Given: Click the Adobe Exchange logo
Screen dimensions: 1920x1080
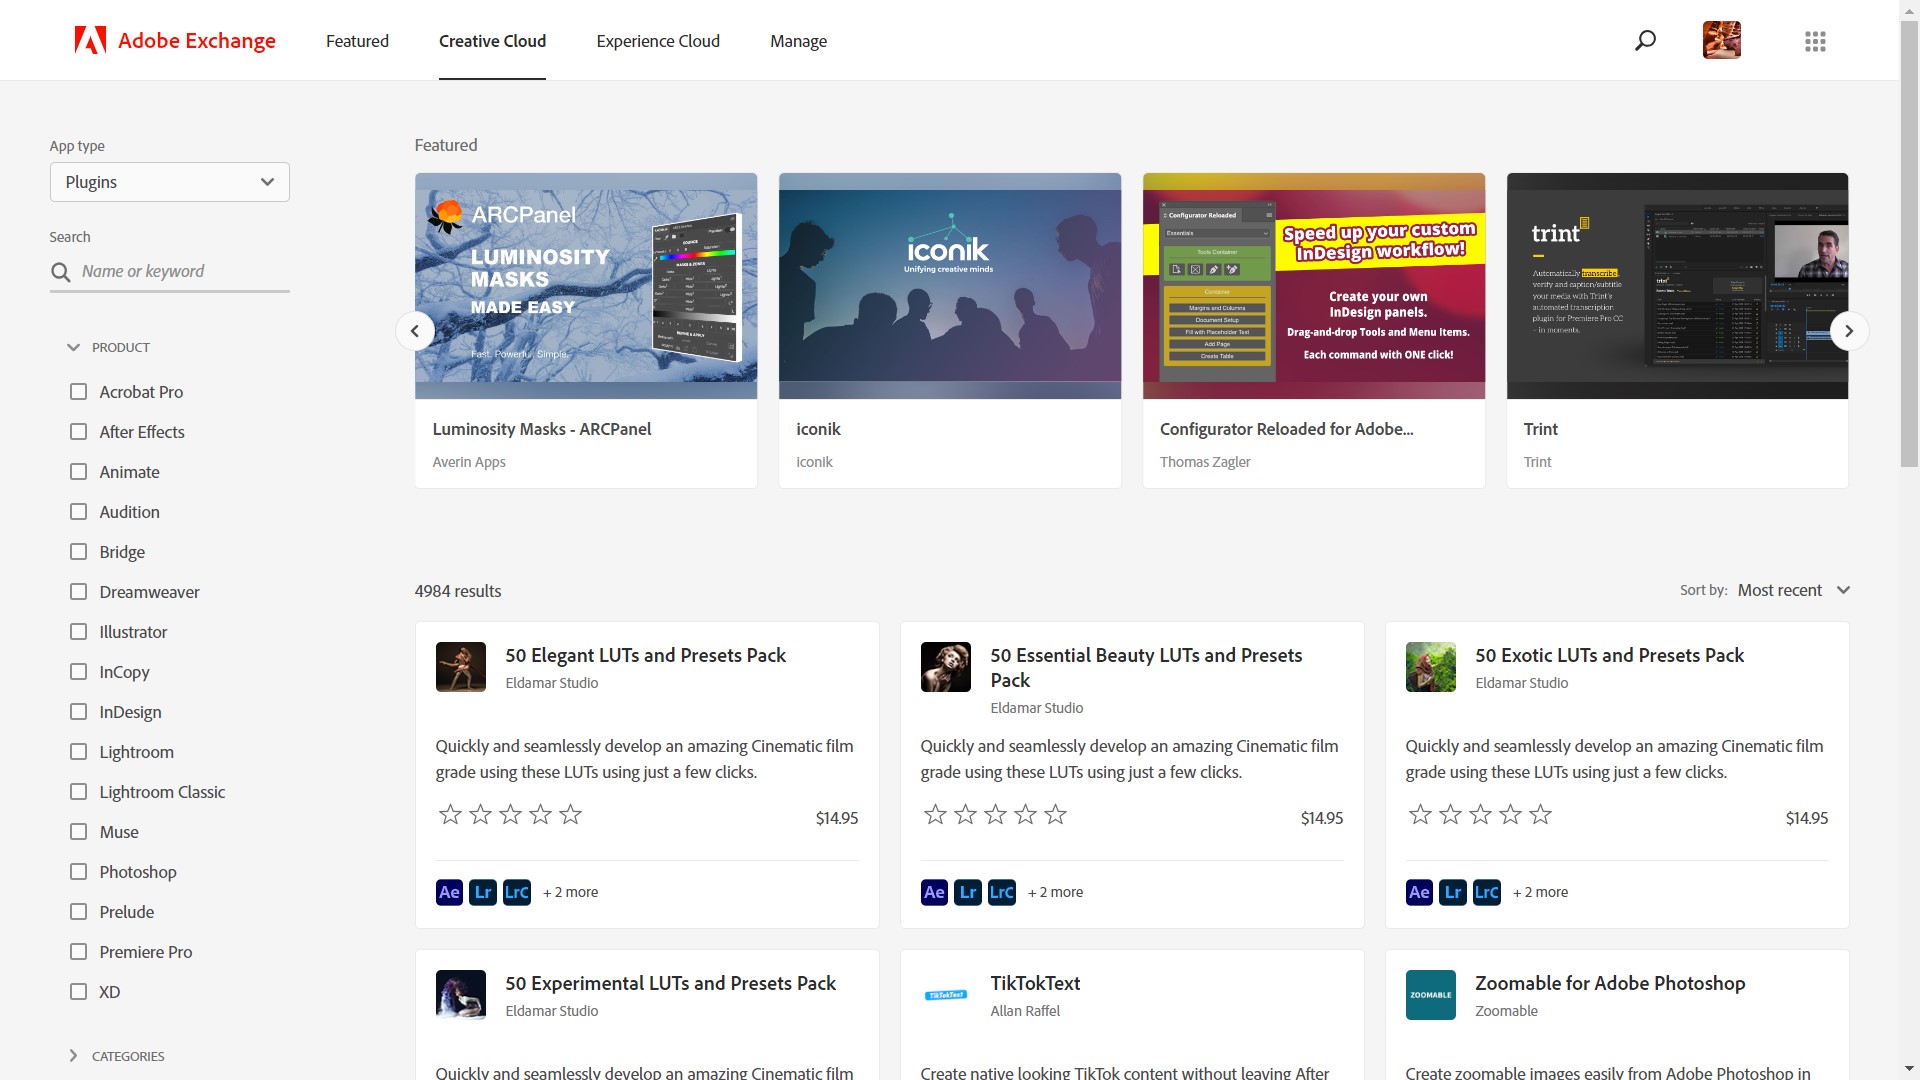Looking at the screenshot, I should coord(175,41).
